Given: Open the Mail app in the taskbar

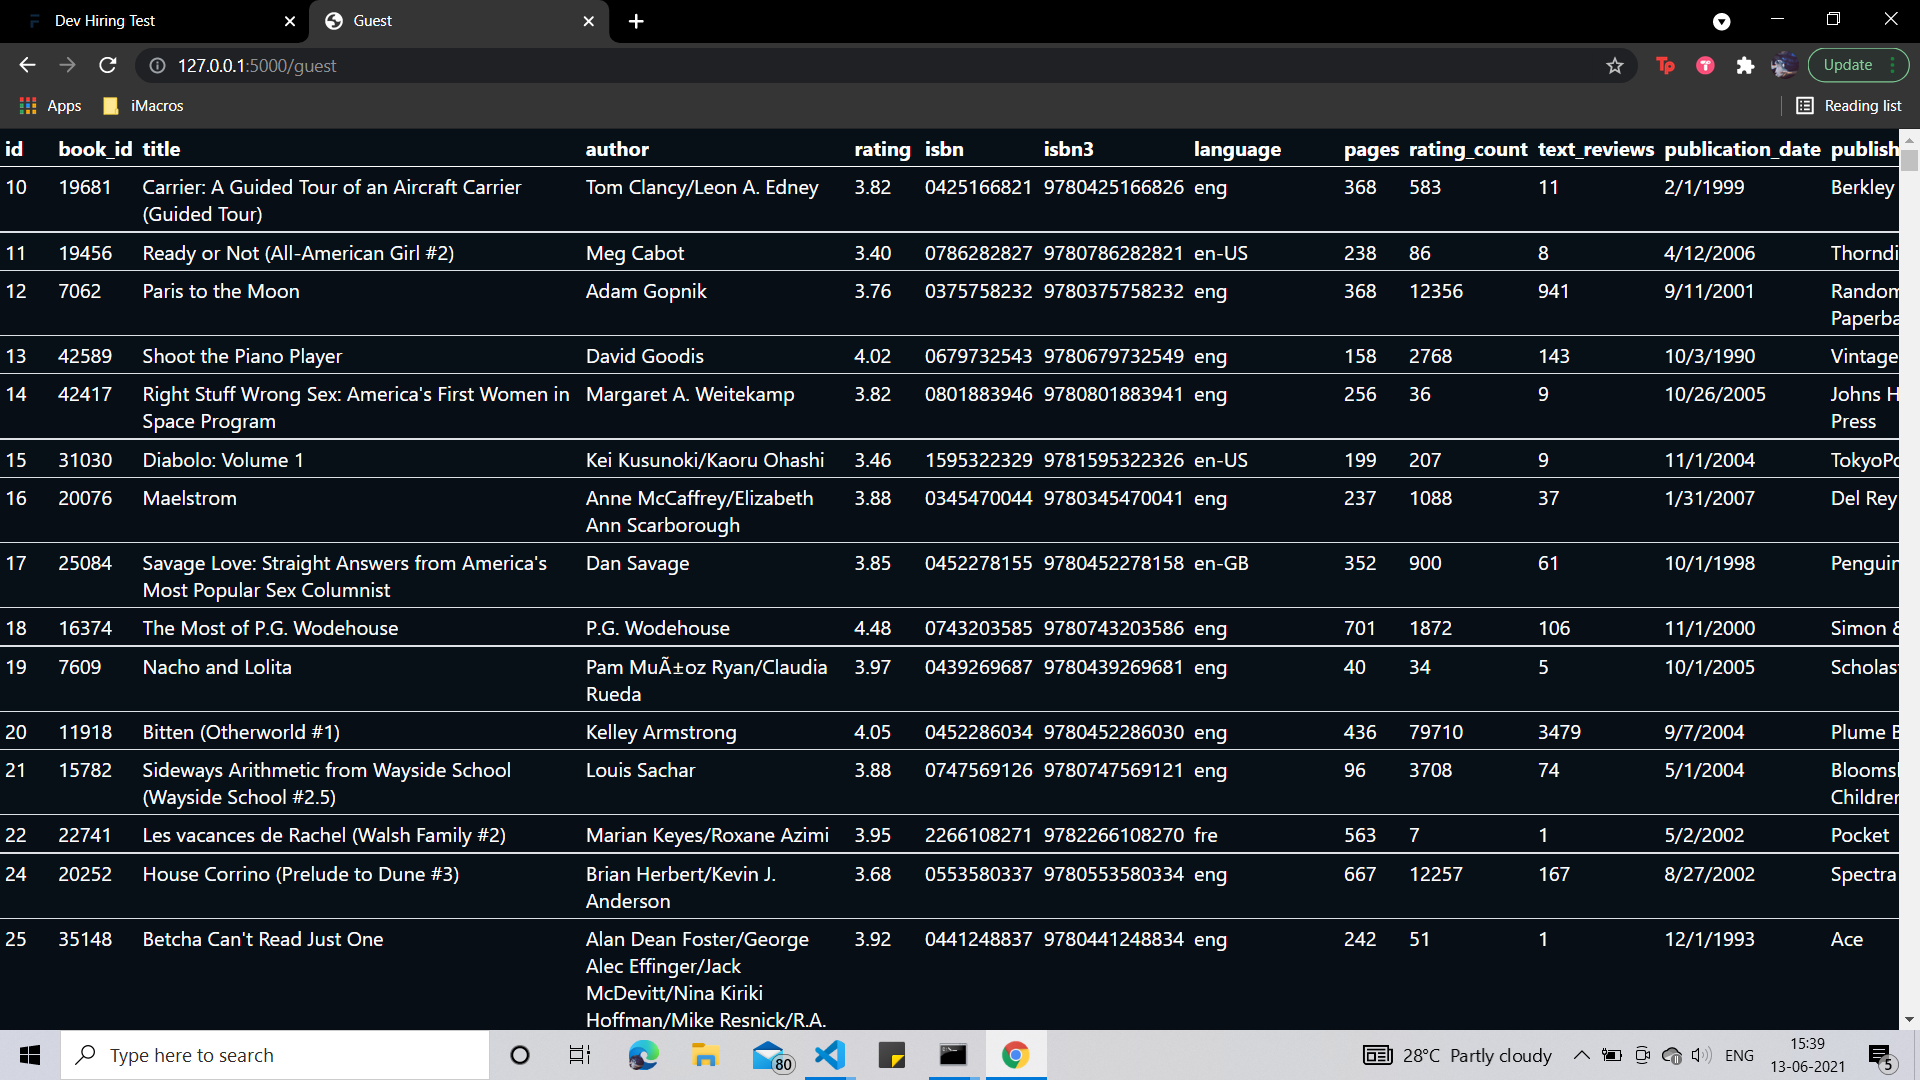Looking at the screenshot, I should [768, 1055].
